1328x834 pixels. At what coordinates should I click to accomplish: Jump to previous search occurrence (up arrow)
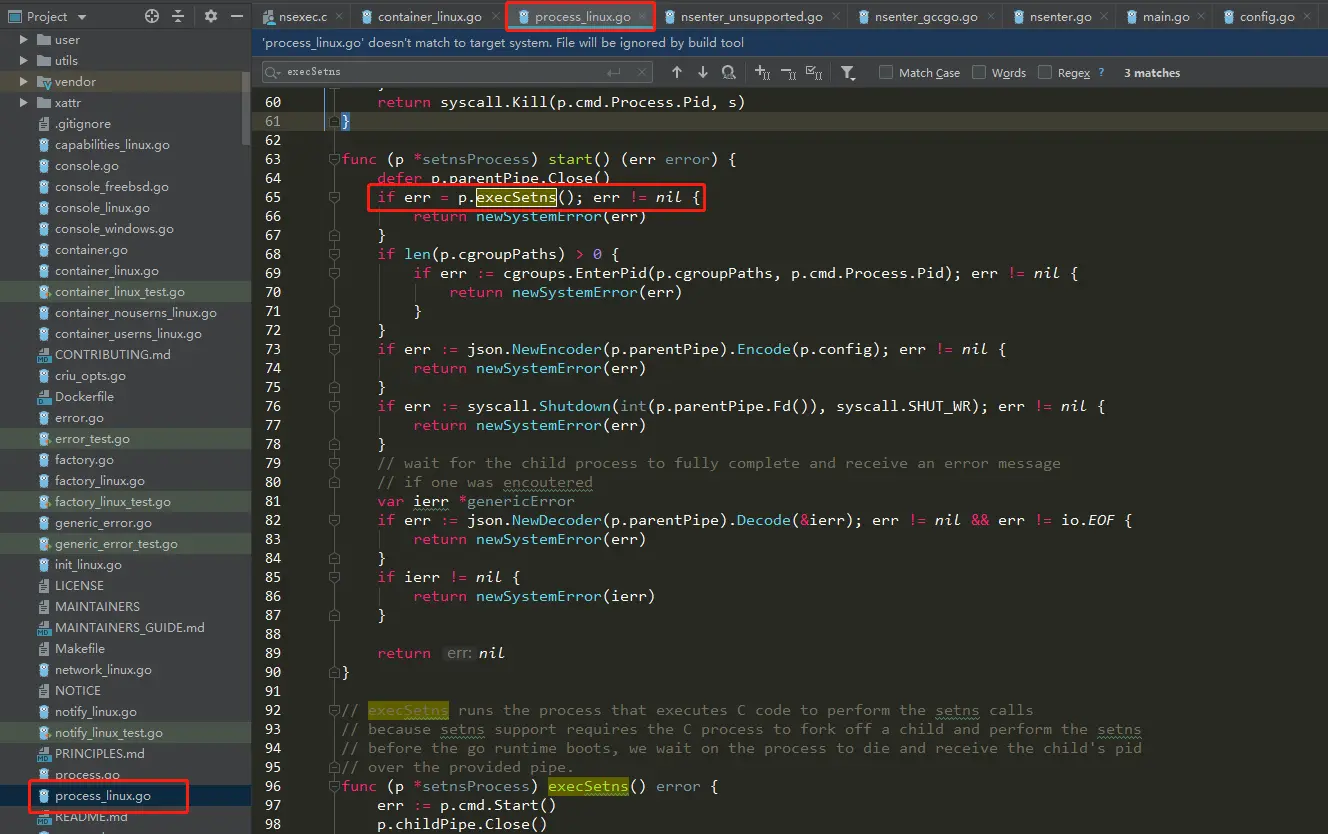[677, 72]
